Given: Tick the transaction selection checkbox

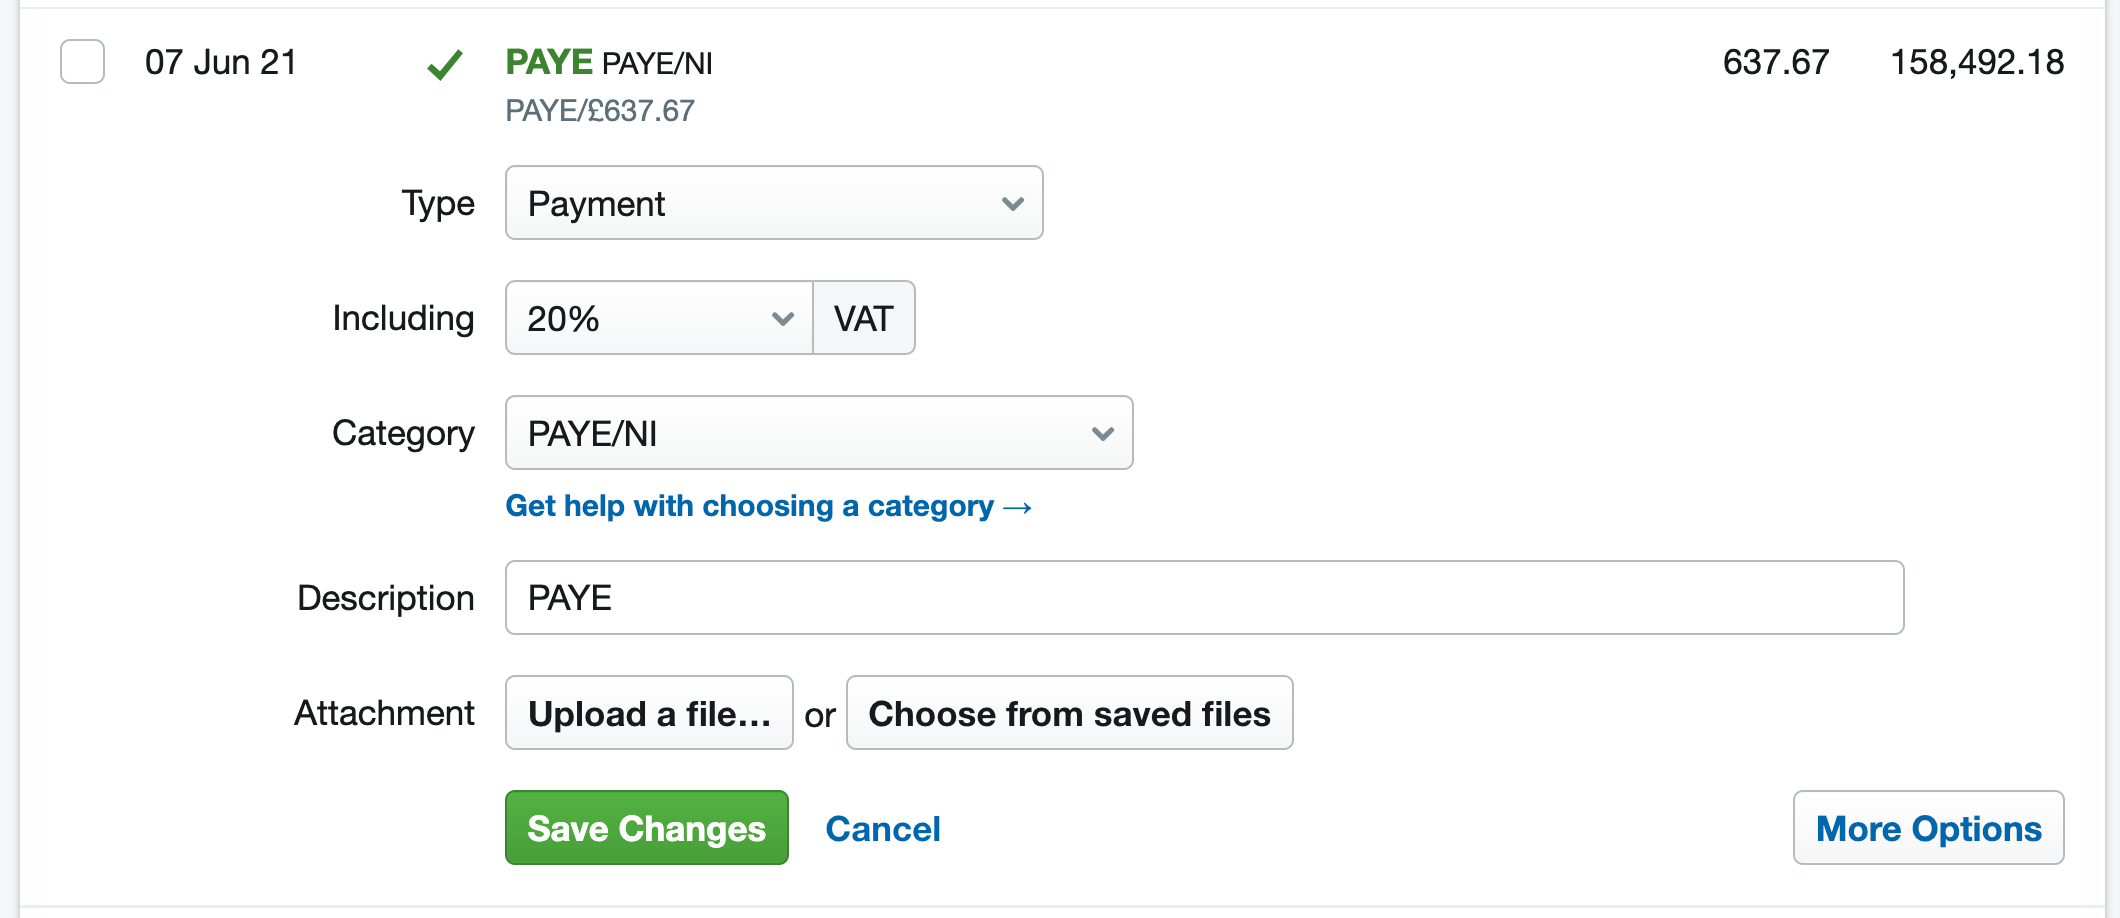Looking at the screenshot, I should (x=81, y=61).
